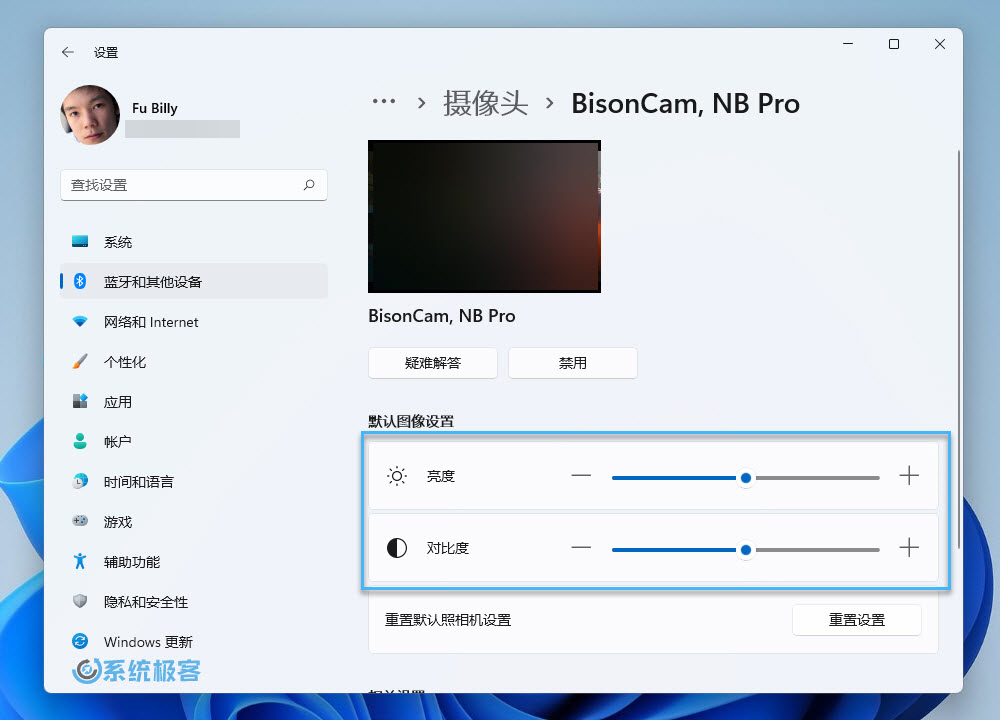Click the 重置设置 button
Image resolution: width=1000 pixels, height=720 pixels.
click(x=857, y=620)
